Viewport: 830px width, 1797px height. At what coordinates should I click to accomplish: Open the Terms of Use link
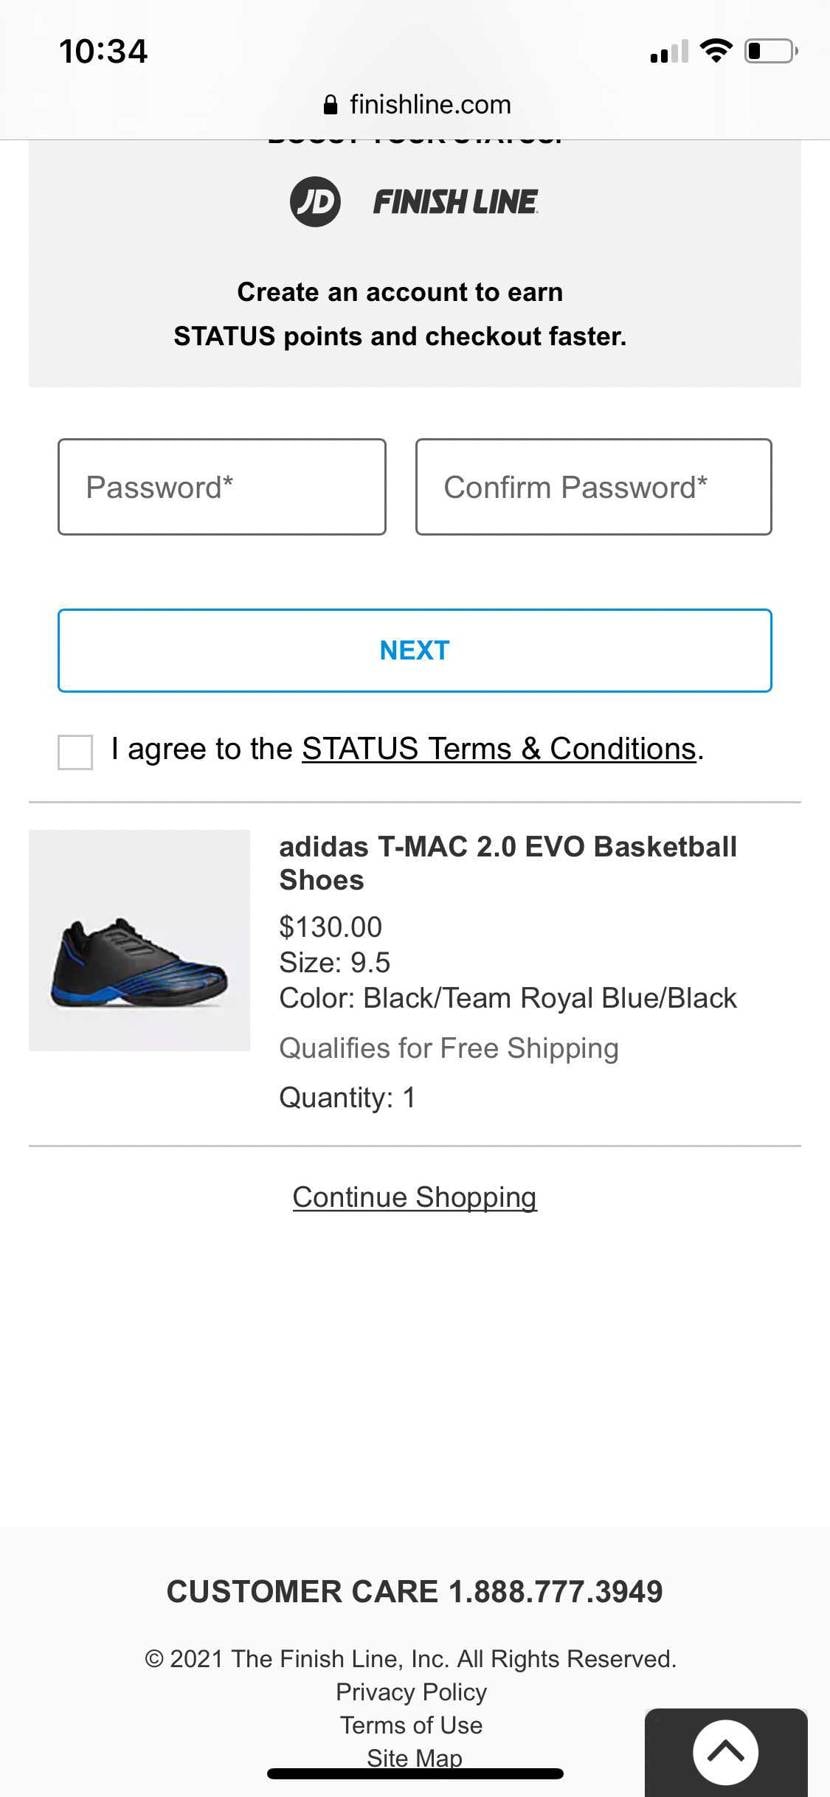(411, 1725)
